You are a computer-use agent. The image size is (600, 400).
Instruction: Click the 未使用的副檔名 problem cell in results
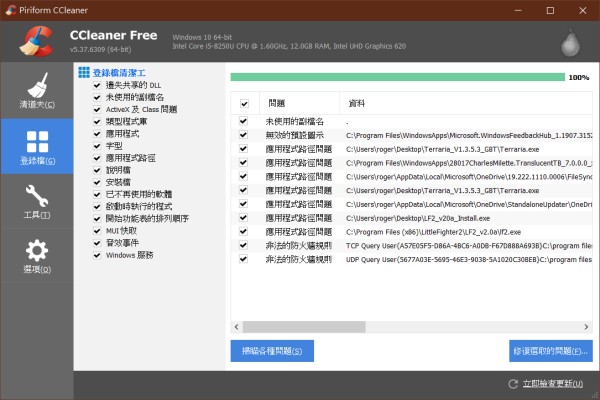(x=295, y=122)
